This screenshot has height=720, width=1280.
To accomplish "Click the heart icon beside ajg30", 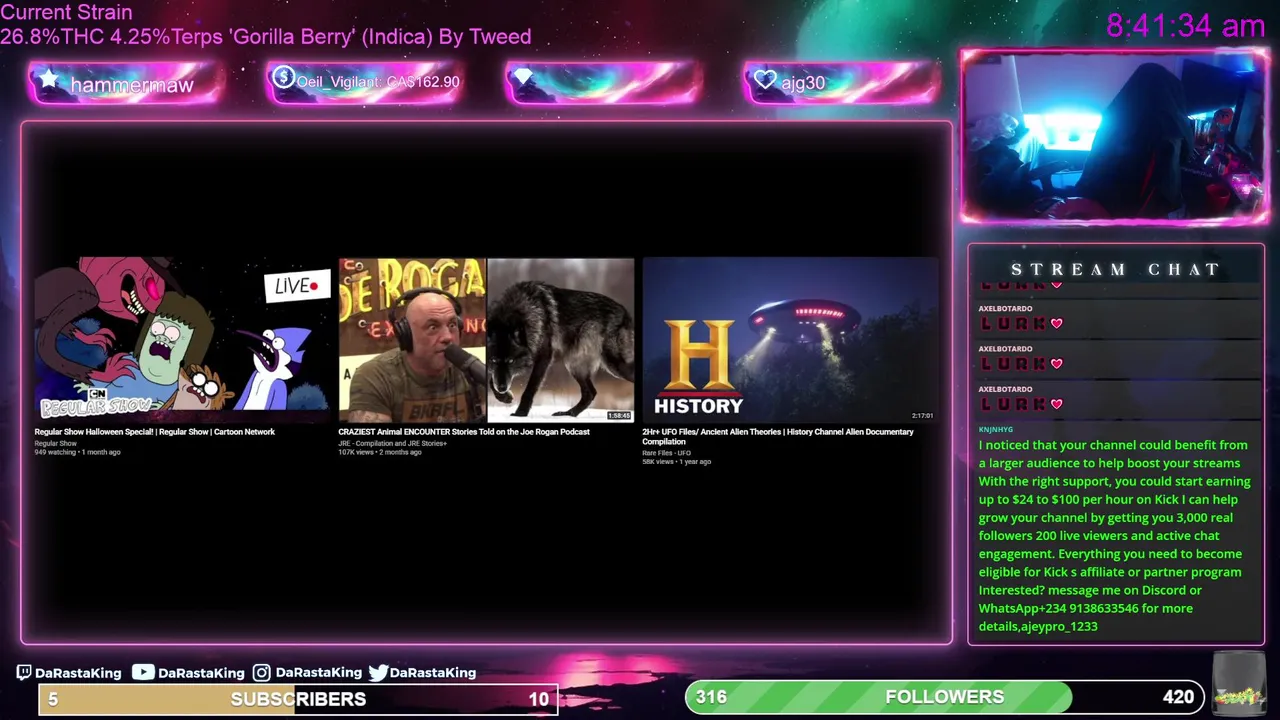I will (765, 80).
